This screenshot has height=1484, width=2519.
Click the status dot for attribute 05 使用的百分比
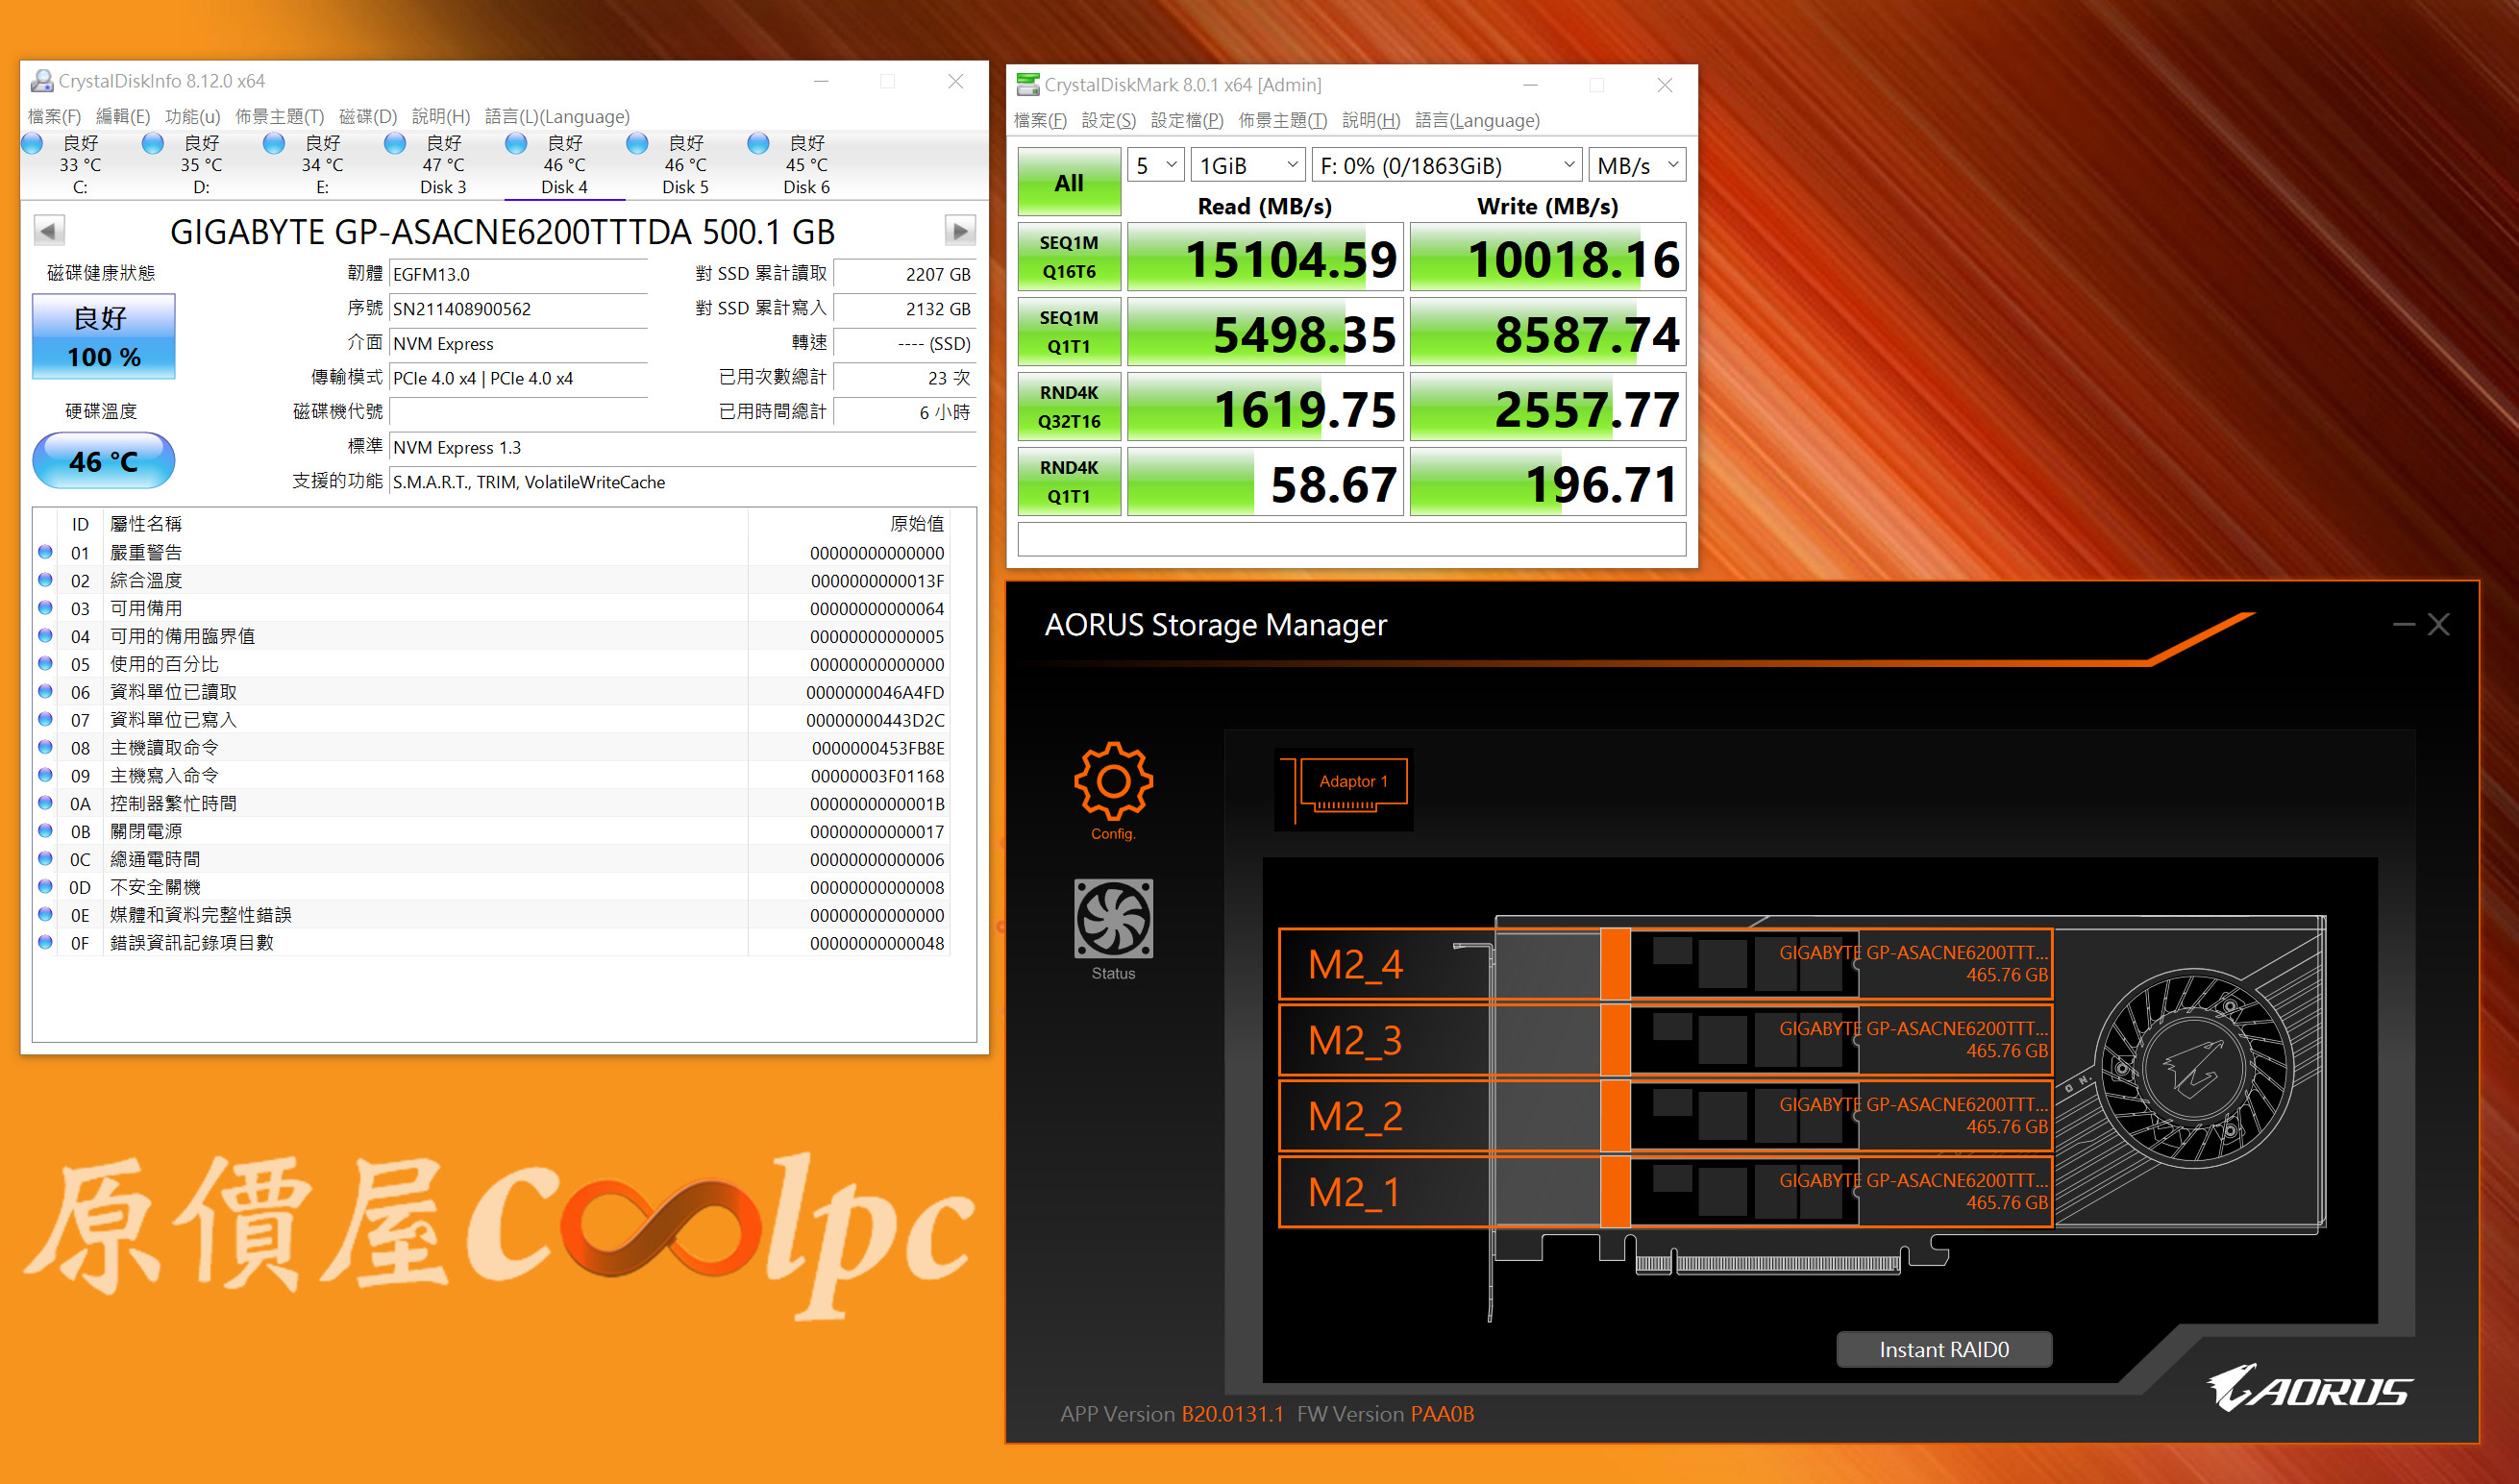(x=45, y=663)
